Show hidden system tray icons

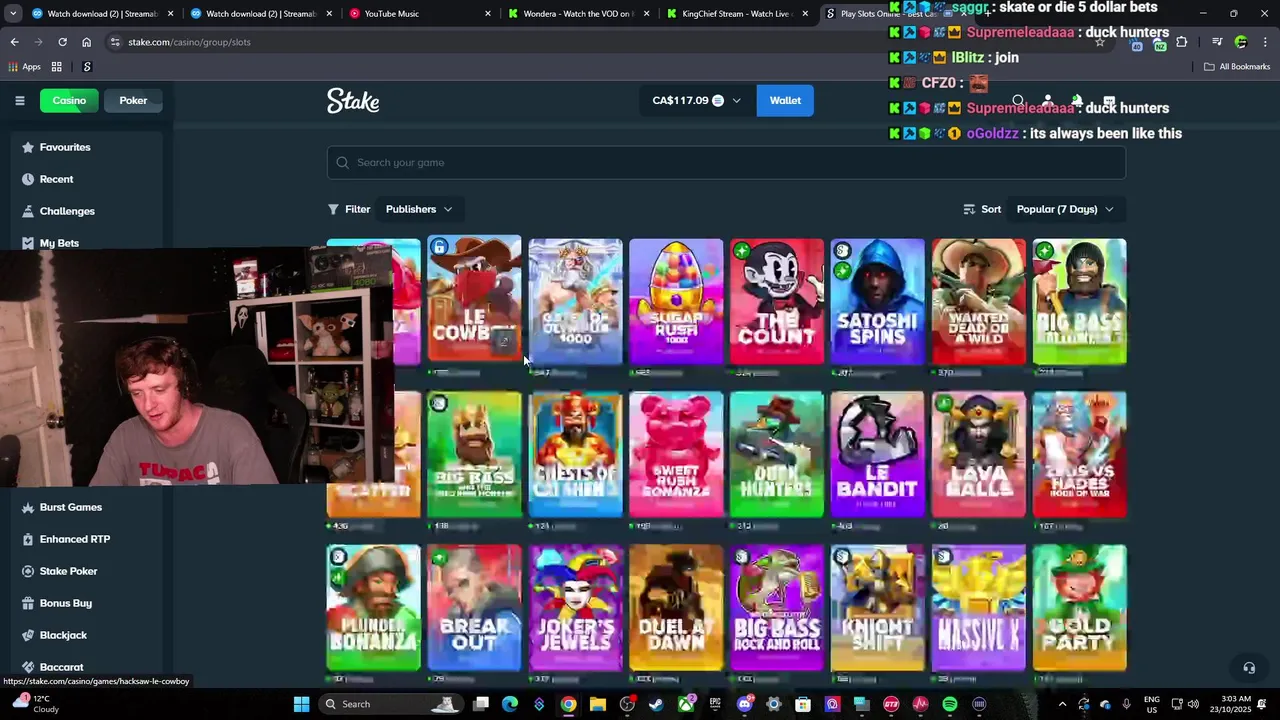click(x=1062, y=704)
